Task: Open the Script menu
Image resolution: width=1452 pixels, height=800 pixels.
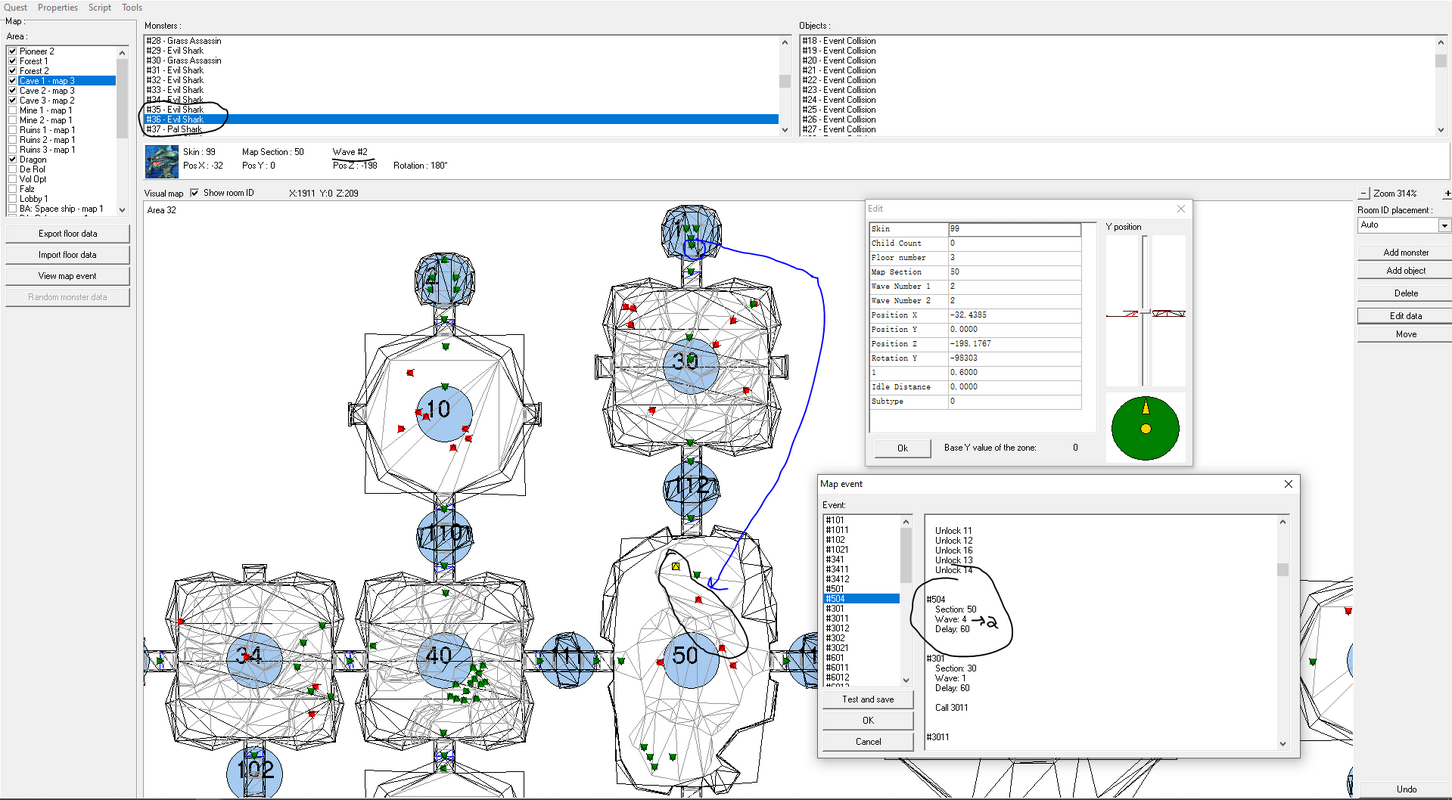Action: coord(100,7)
